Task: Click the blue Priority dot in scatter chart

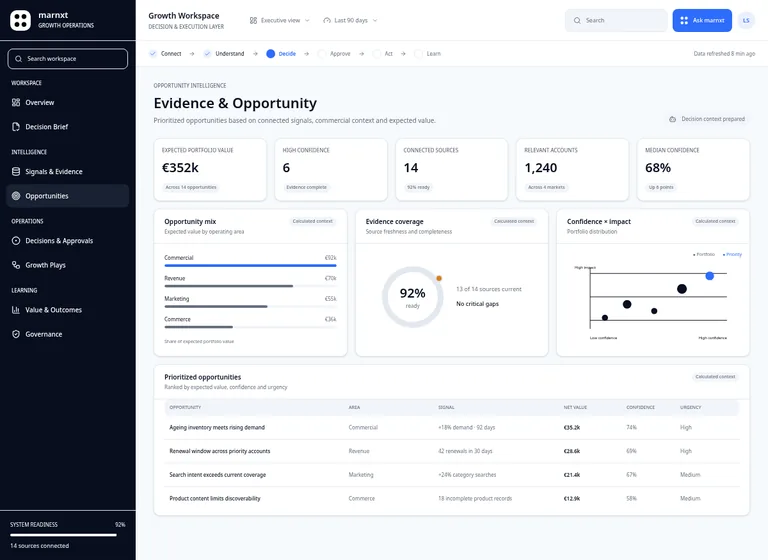Action: point(709,276)
